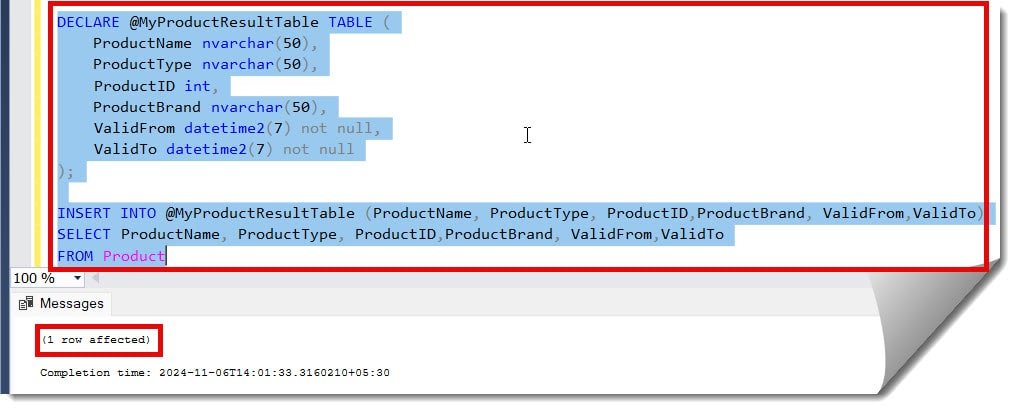Click the Messages tab icon
Screen dimensions: 1015x409
26,304
